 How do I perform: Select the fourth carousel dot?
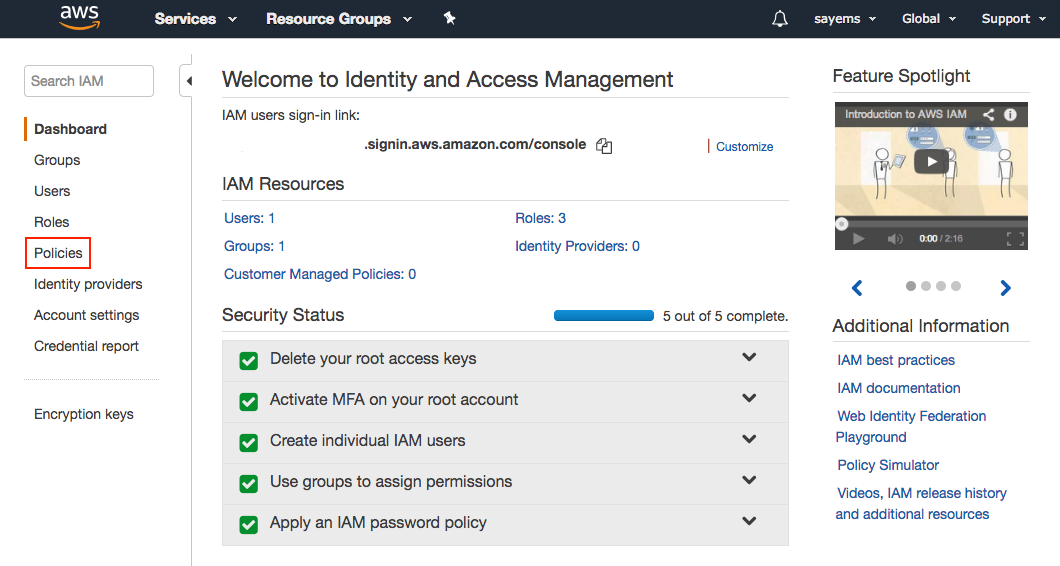click(x=956, y=286)
